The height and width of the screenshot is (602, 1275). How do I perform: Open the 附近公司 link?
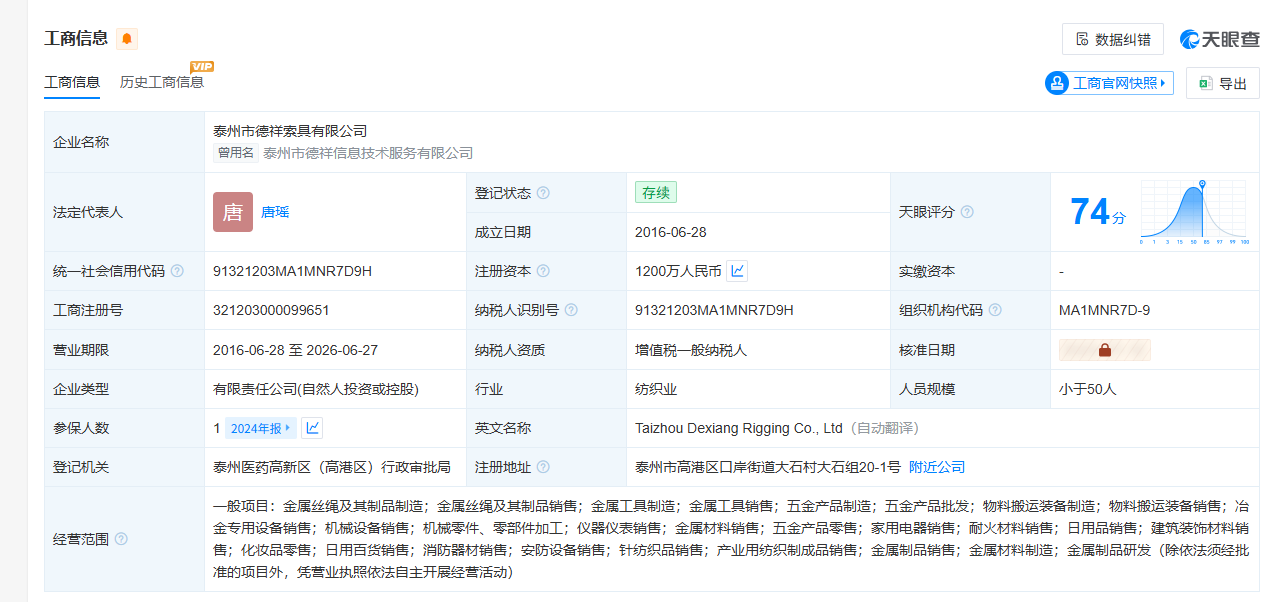click(x=937, y=467)
